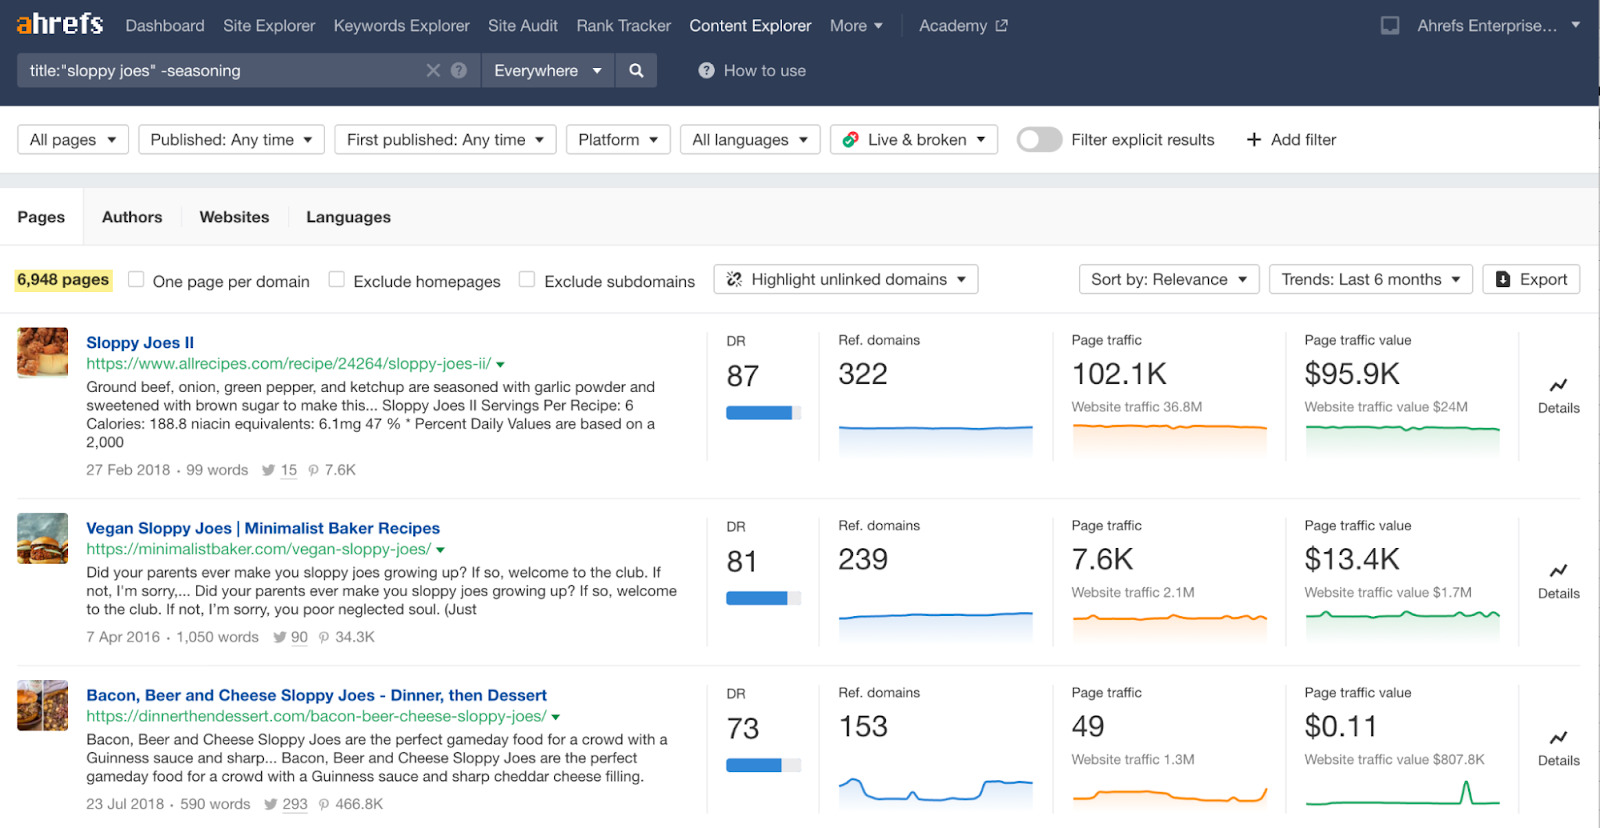Screen dimensions: 1600x828
Task: Open the allrecipes.com sloppy-joes-ii URL
Action: [288, 364]
